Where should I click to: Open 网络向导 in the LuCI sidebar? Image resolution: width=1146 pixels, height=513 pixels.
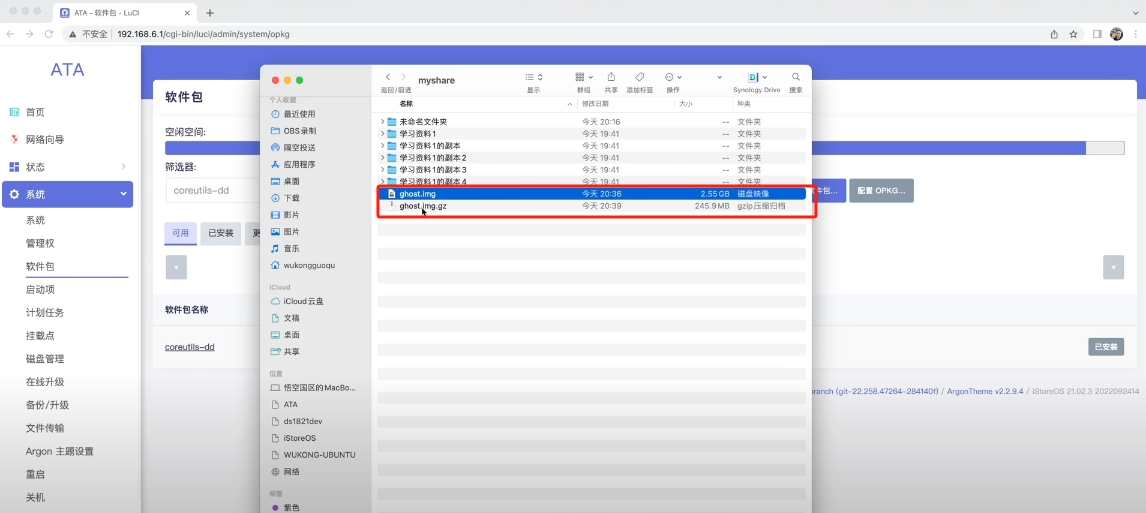[45, 140]
